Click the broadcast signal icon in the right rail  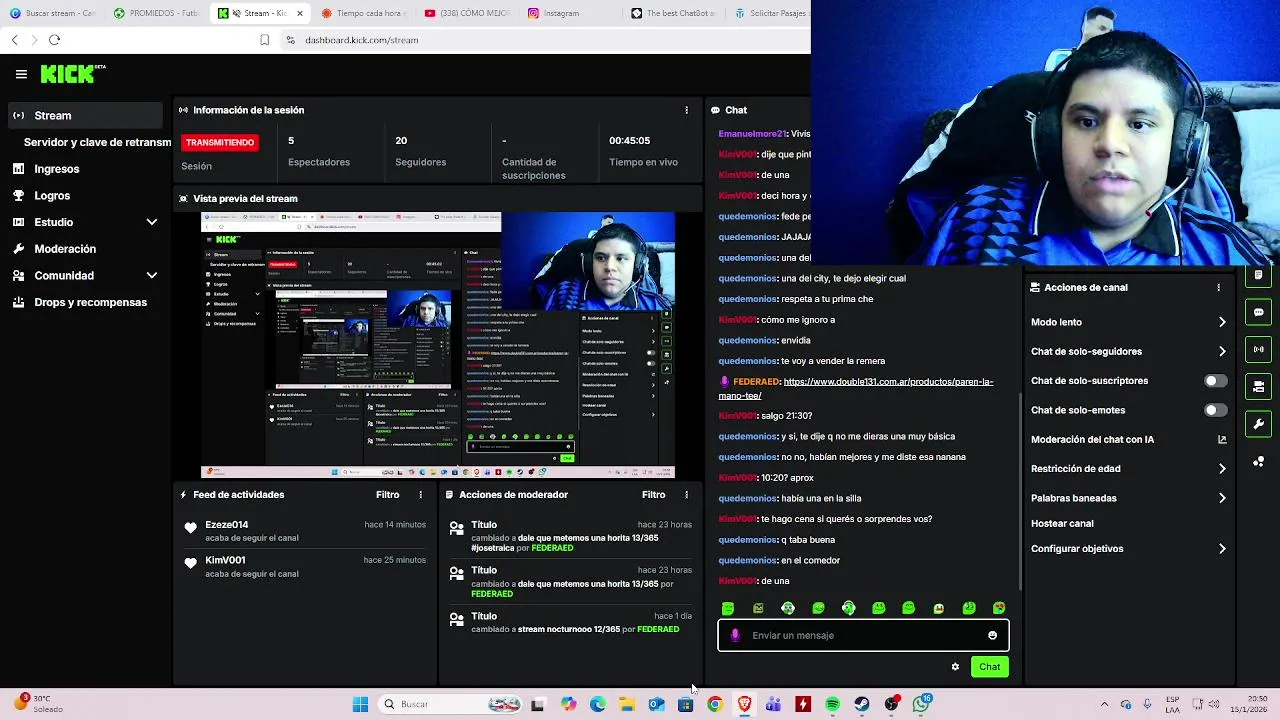[1258, 349]
